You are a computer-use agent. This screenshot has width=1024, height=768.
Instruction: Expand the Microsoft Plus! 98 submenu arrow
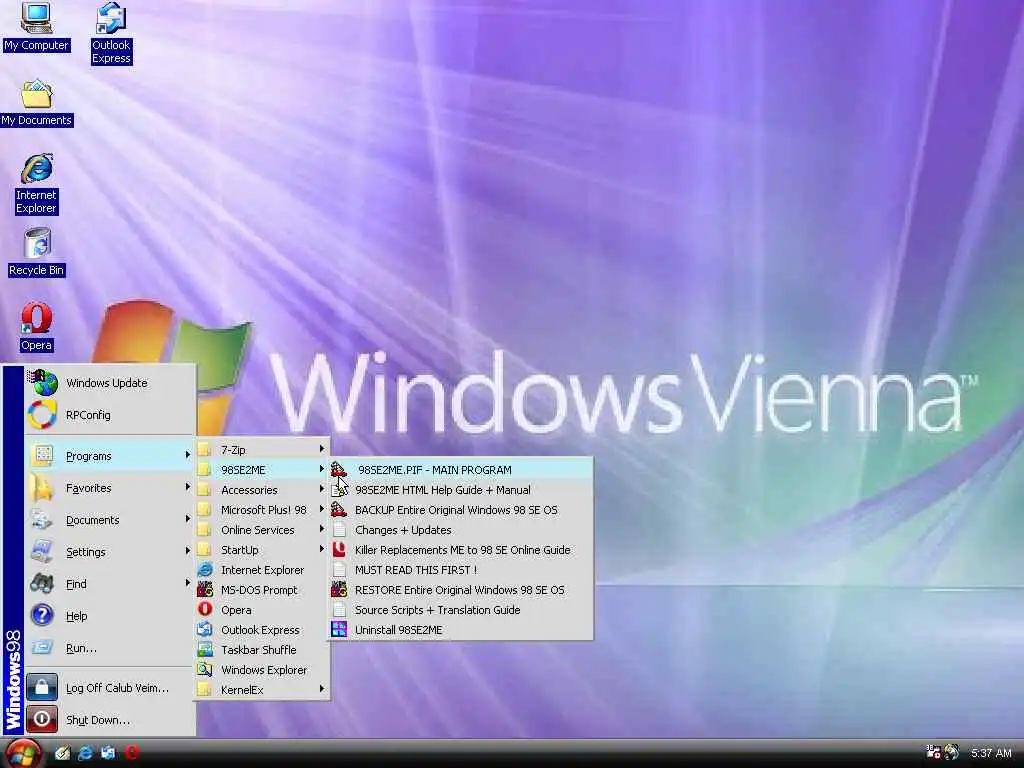click(322, 509)
